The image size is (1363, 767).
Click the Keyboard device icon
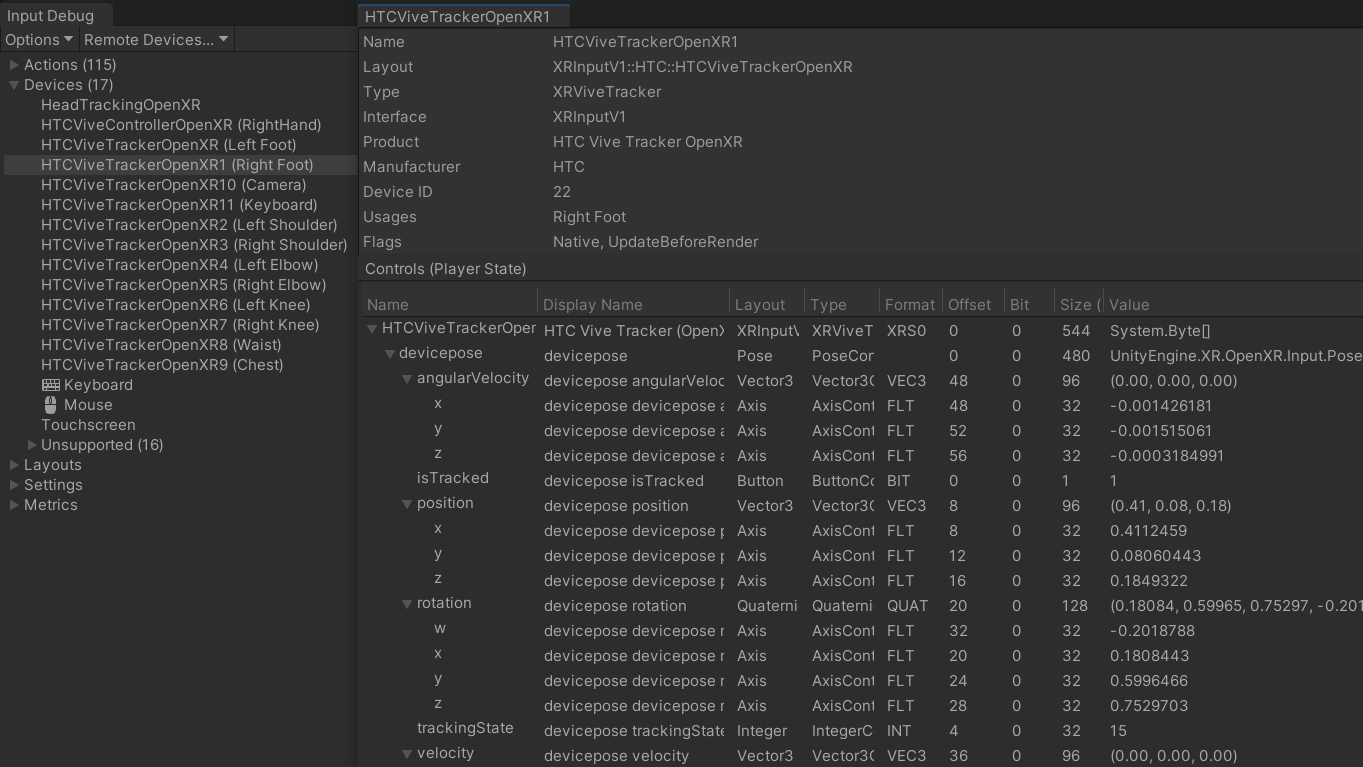click(50, 385)
